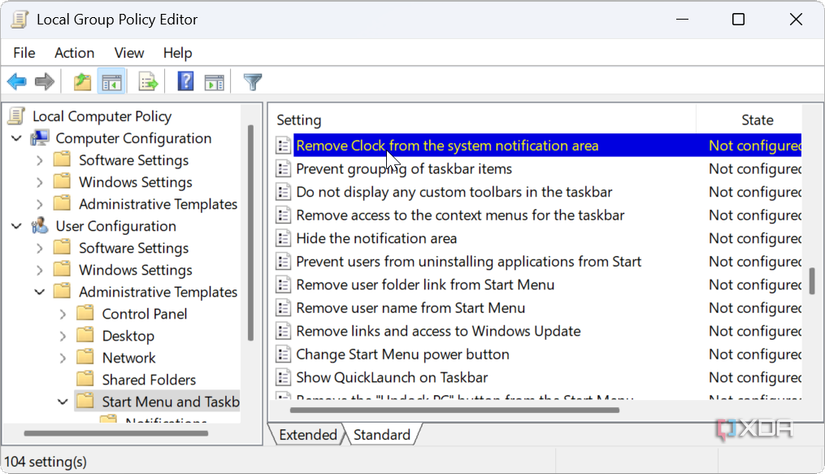Image resolution: width=825 pixels, height=474 pixels.
Task: Click the Export List toolbar icon
Action: [x=148, y=82]
